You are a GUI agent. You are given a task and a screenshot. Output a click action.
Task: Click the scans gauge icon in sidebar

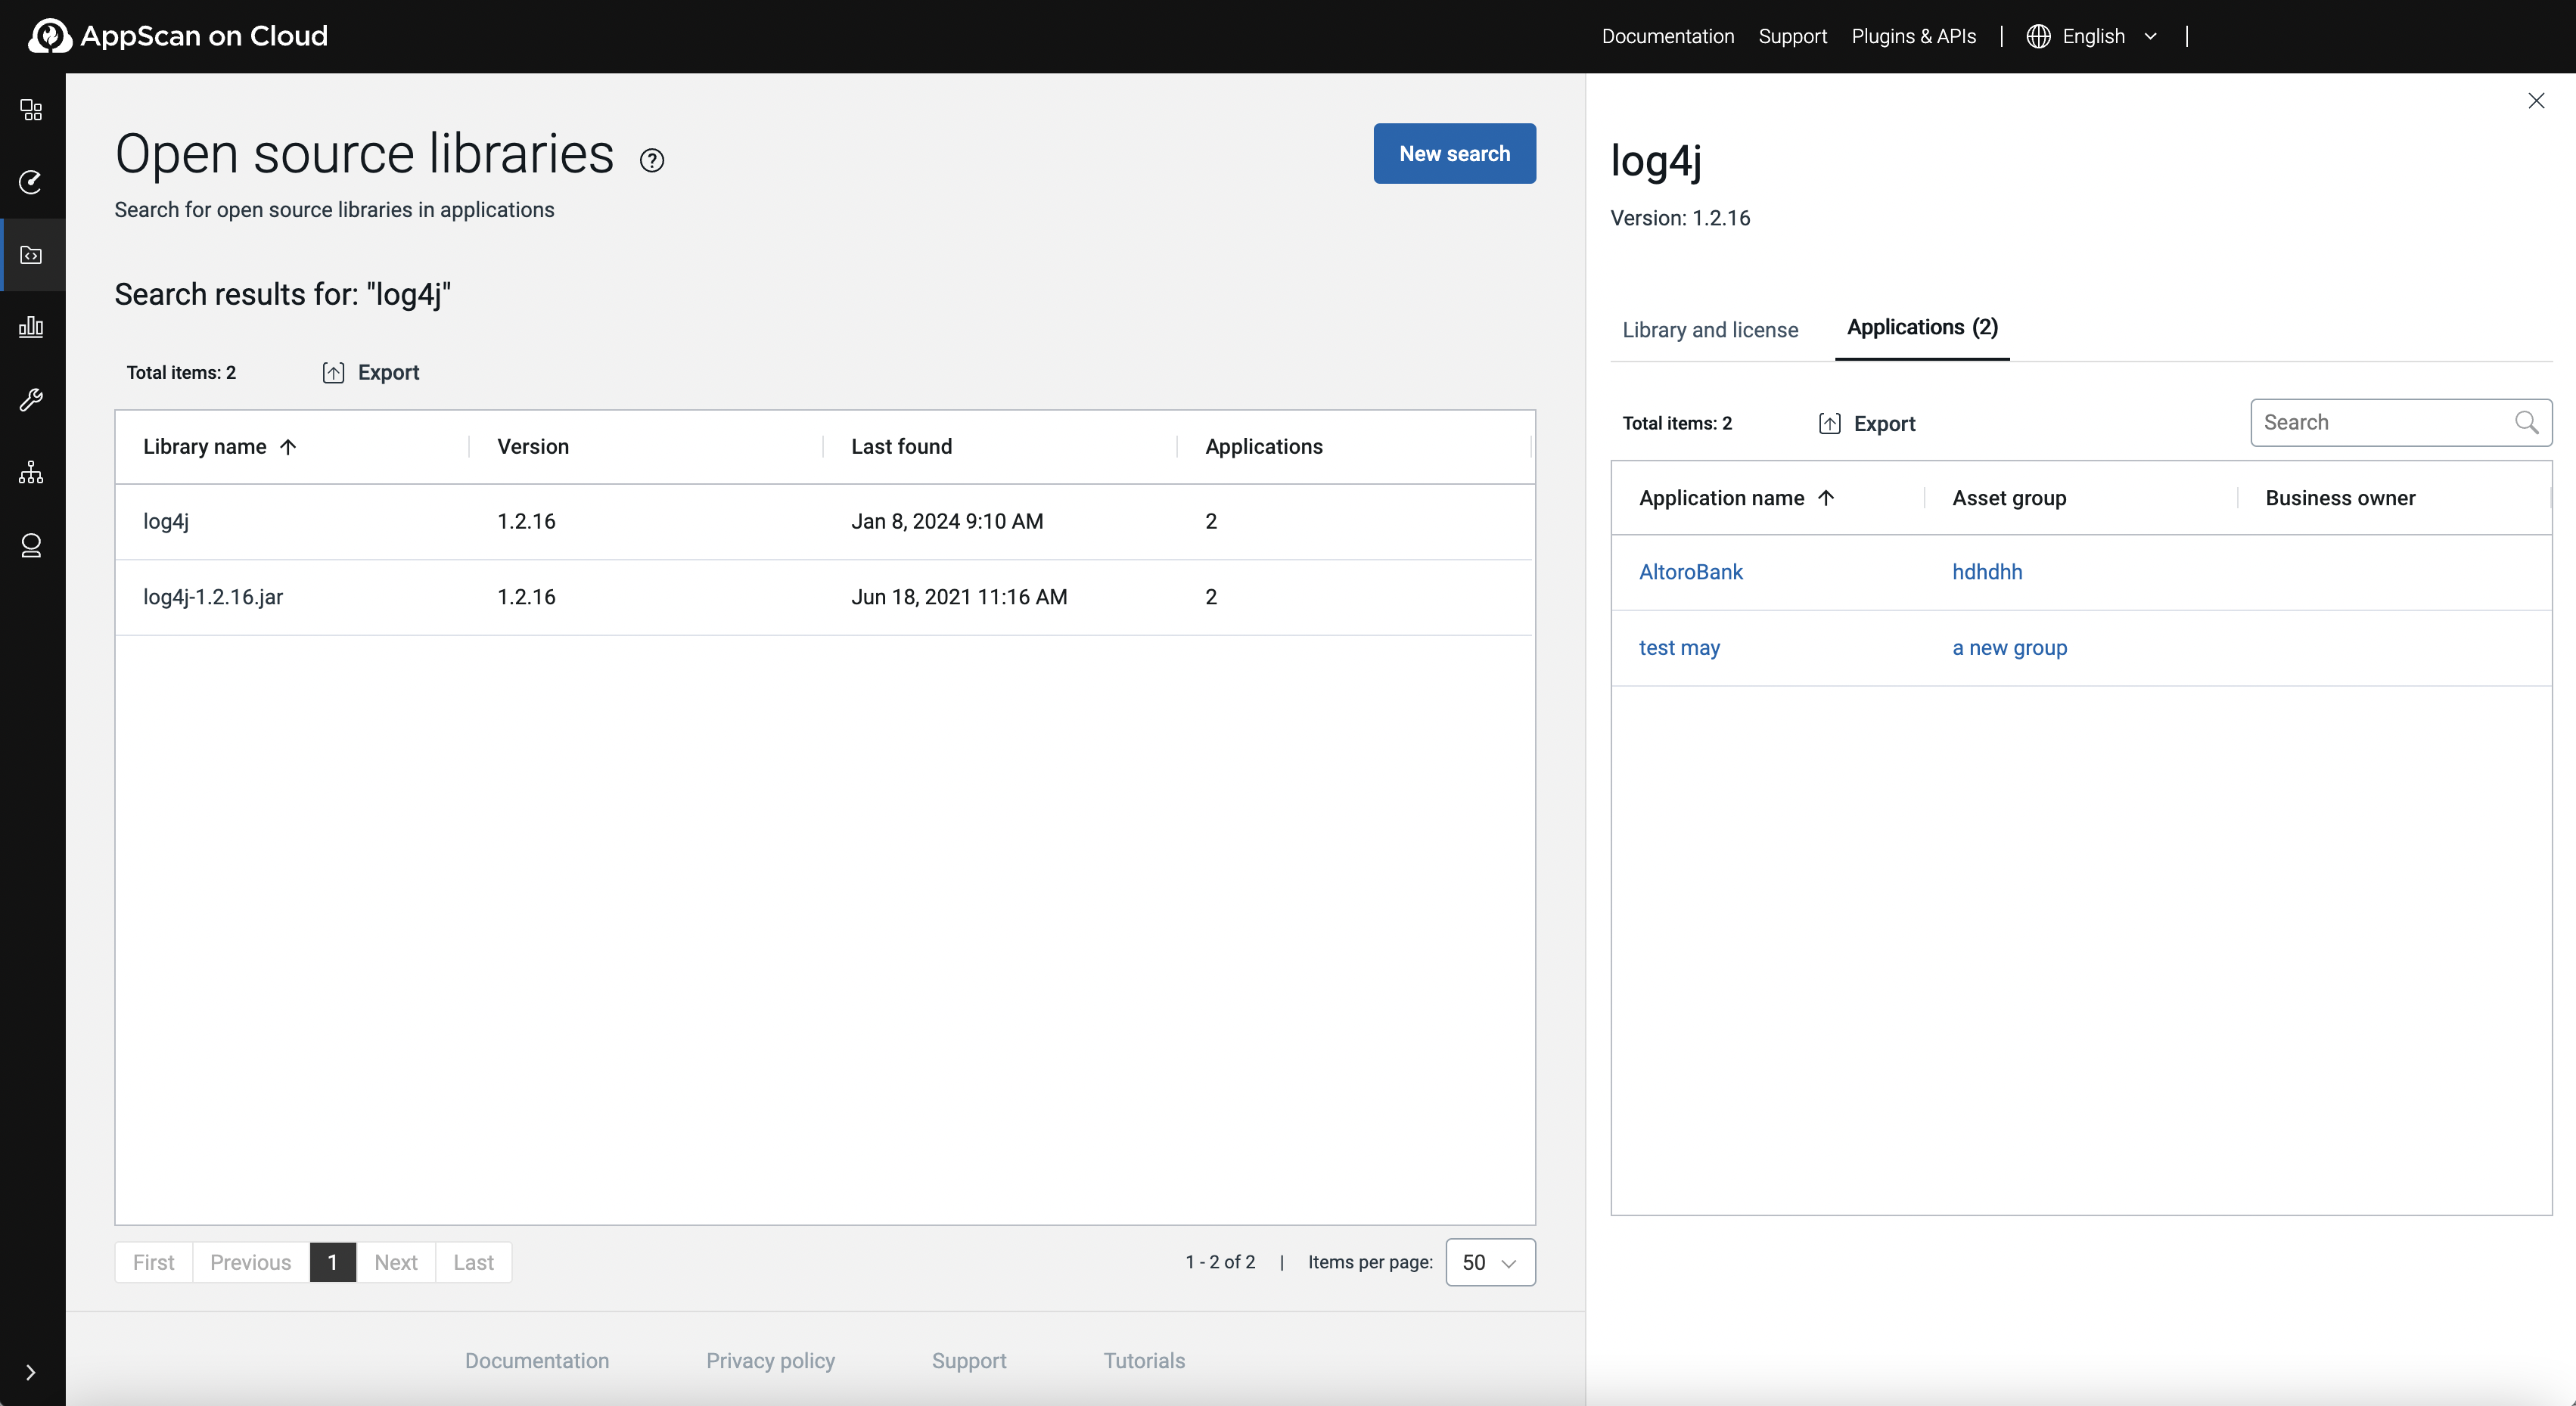pyautogui.click(x=31, y=182)
